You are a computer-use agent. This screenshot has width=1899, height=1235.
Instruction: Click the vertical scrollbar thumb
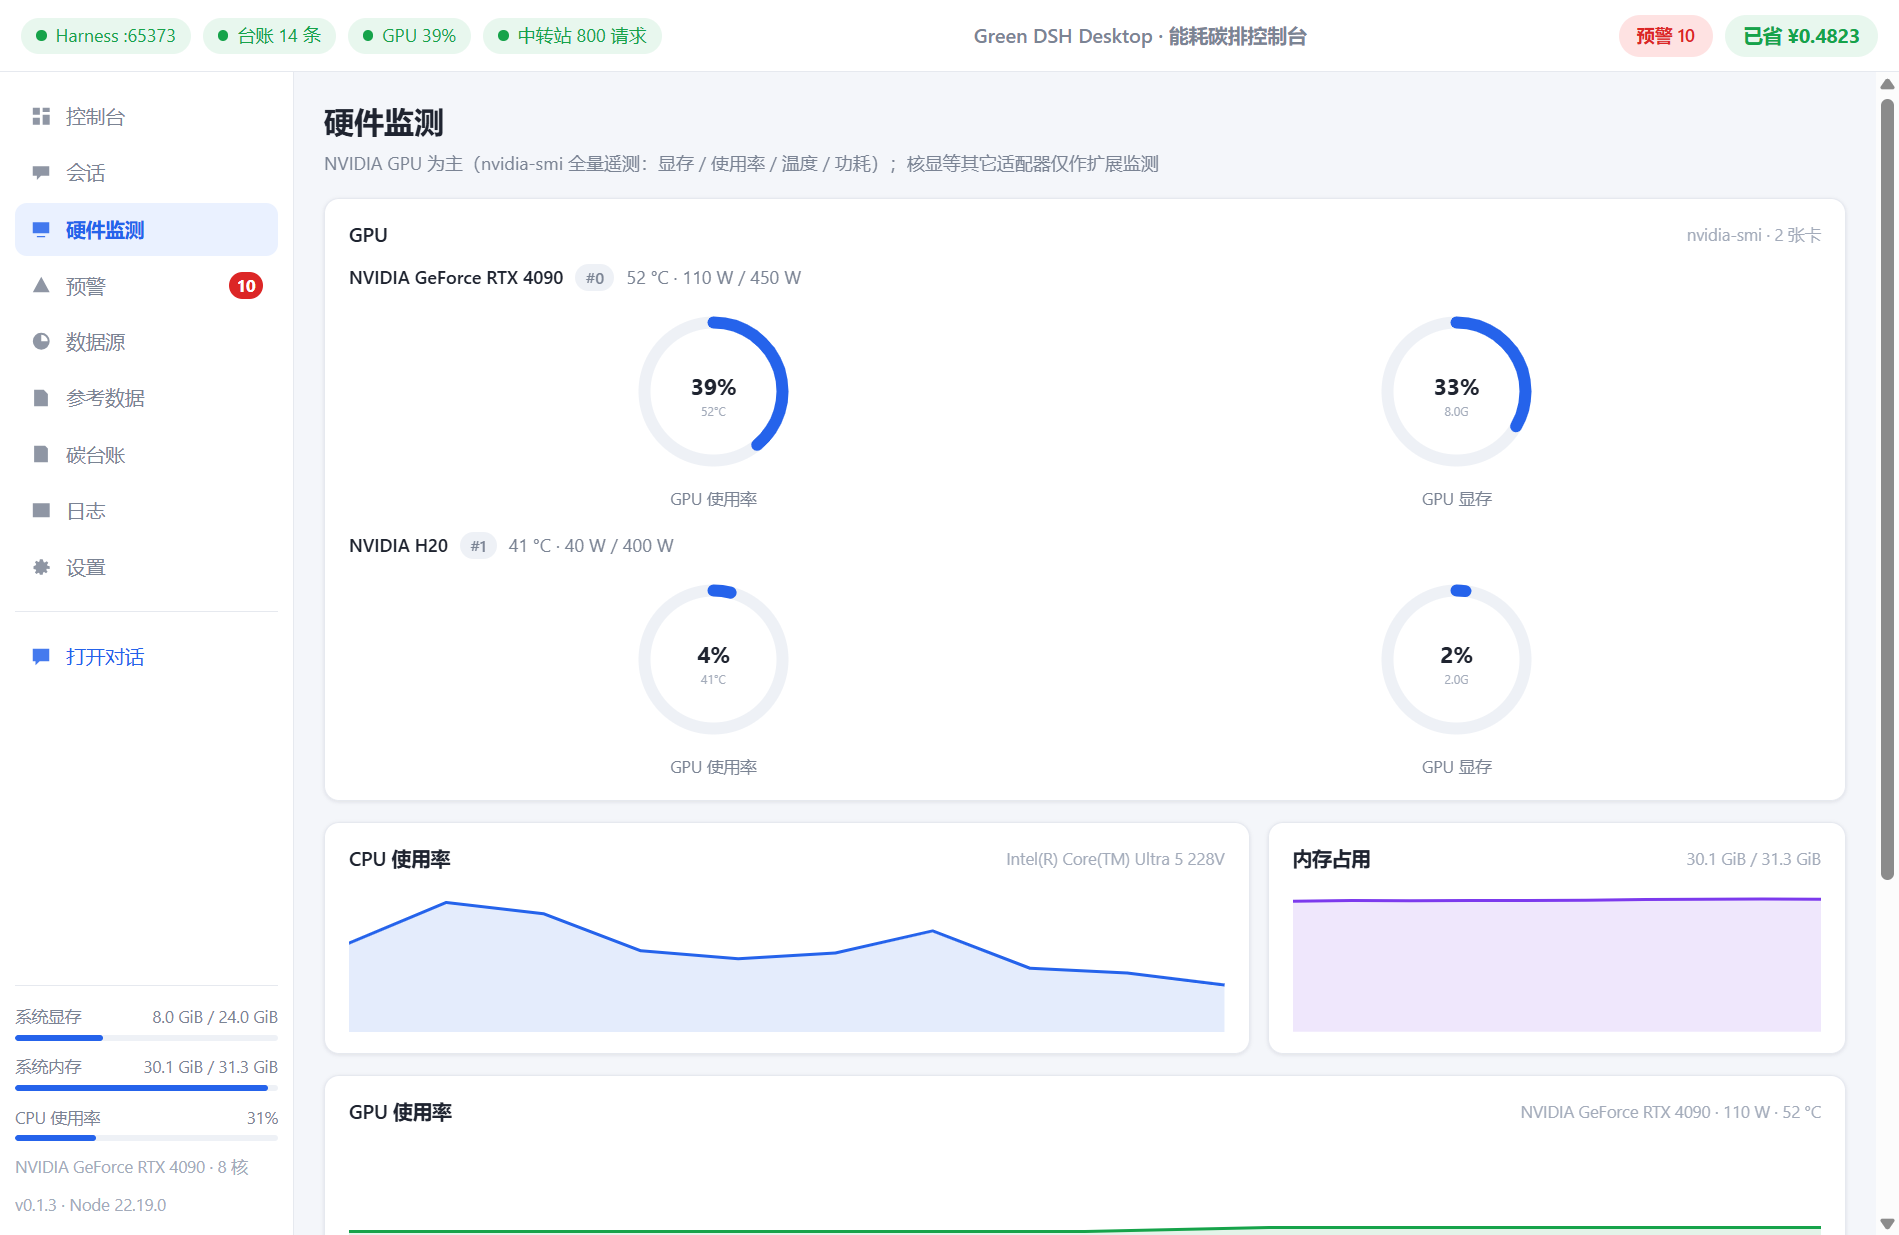tap(1887, 489)
